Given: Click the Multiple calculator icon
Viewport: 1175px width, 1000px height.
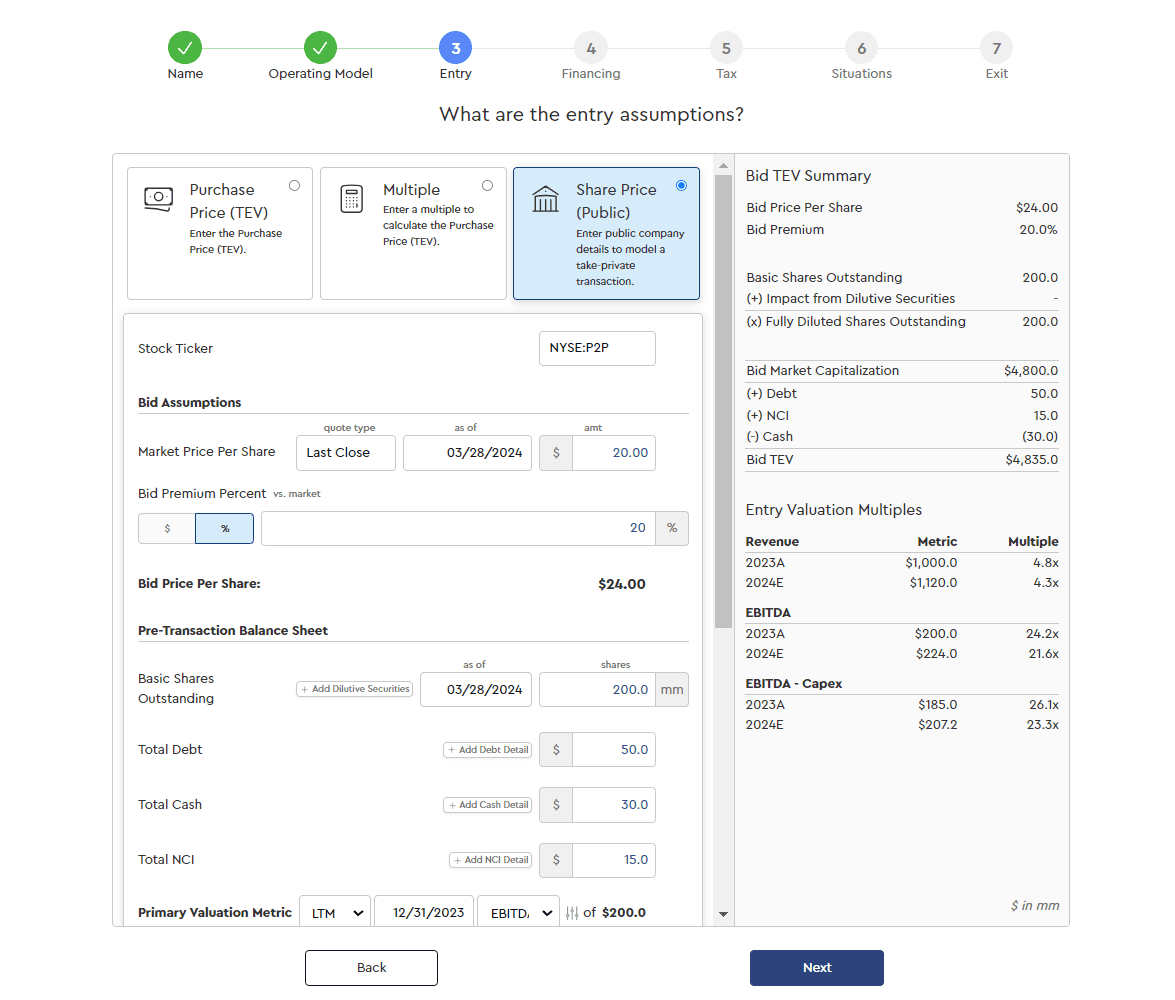Looking at the screenshot, I should click(x=351, y=198).
